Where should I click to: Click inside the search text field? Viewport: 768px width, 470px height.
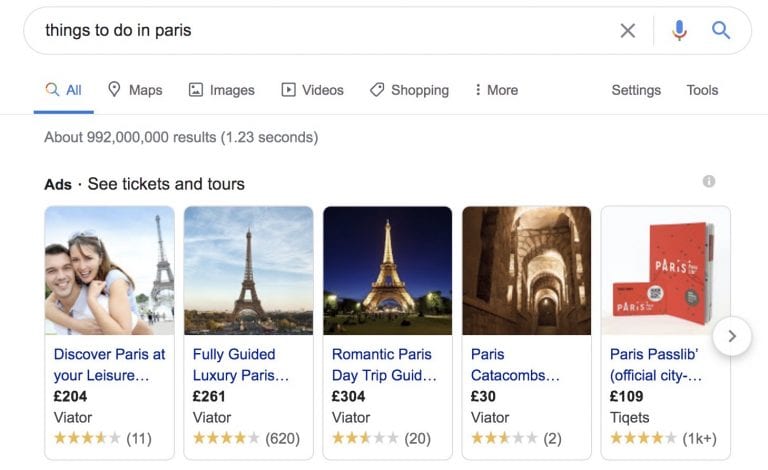pyautogui.click(x=323, y=31)
